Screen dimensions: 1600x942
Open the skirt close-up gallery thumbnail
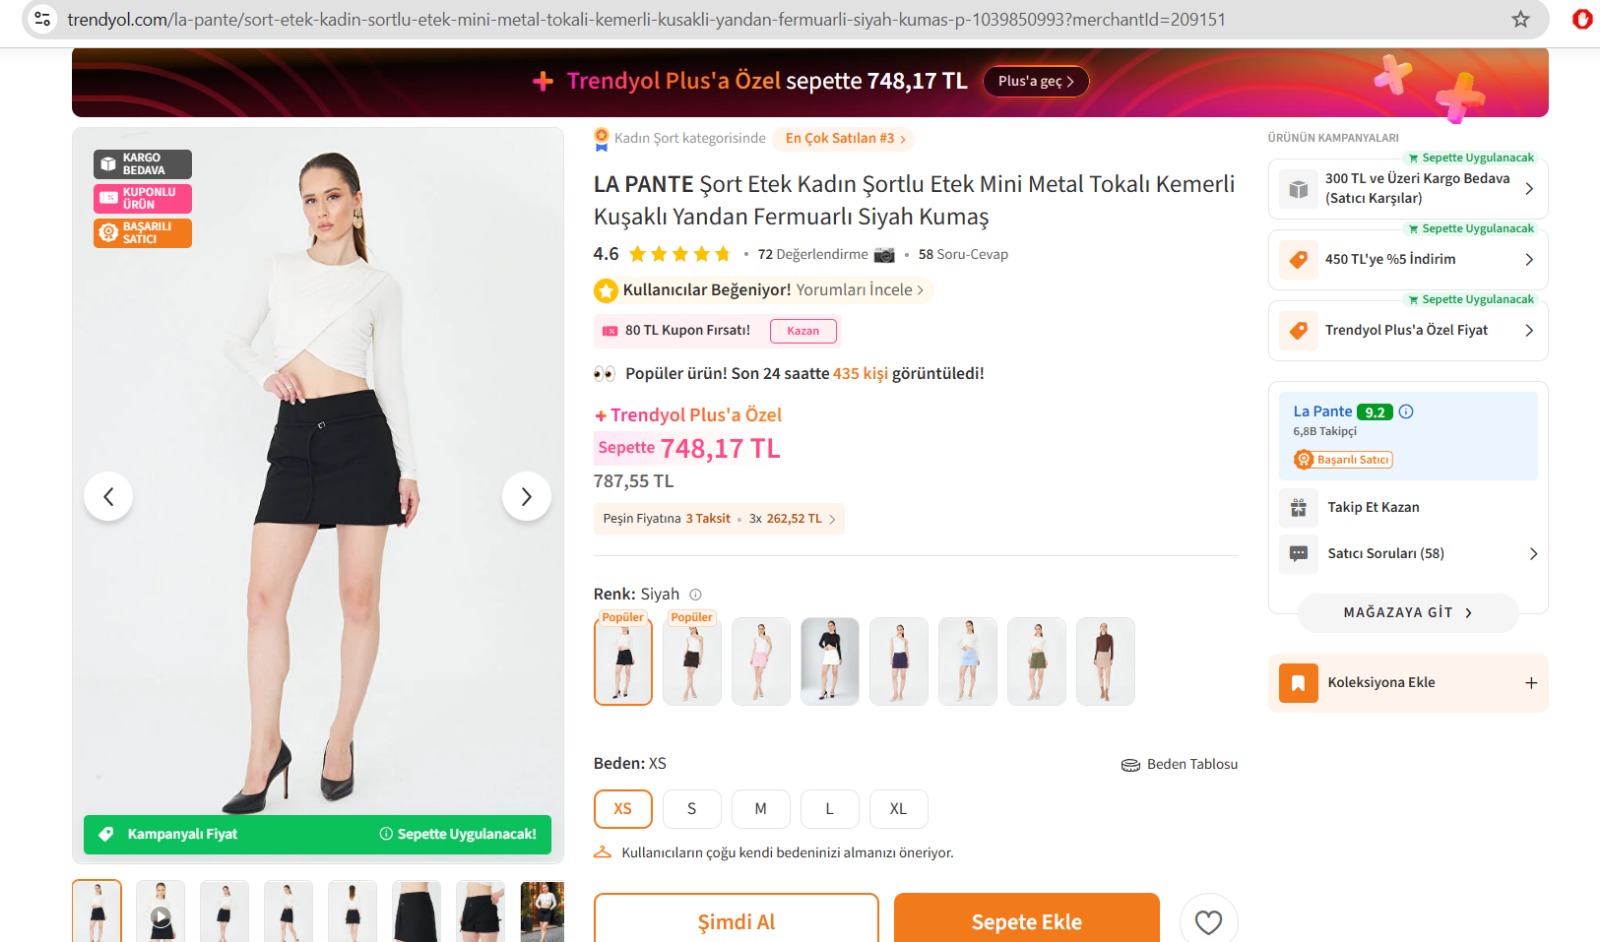pyautogui.click(x=416, y=912)
